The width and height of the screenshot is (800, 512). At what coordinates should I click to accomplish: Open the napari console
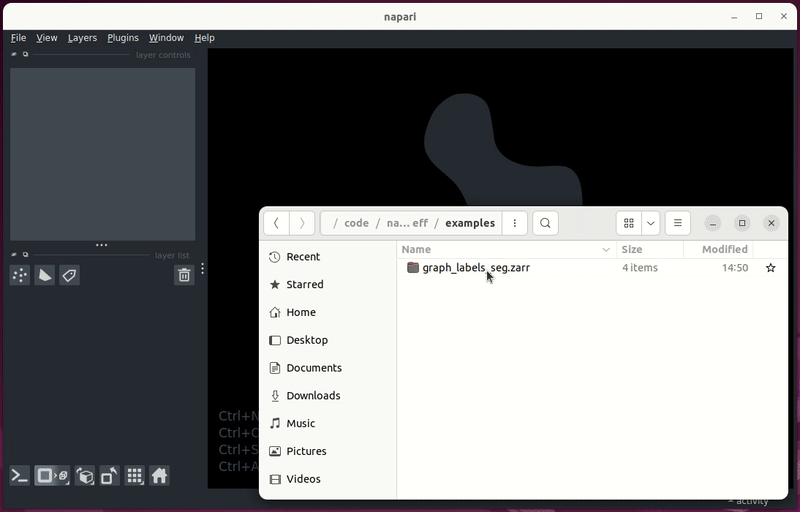20,476
